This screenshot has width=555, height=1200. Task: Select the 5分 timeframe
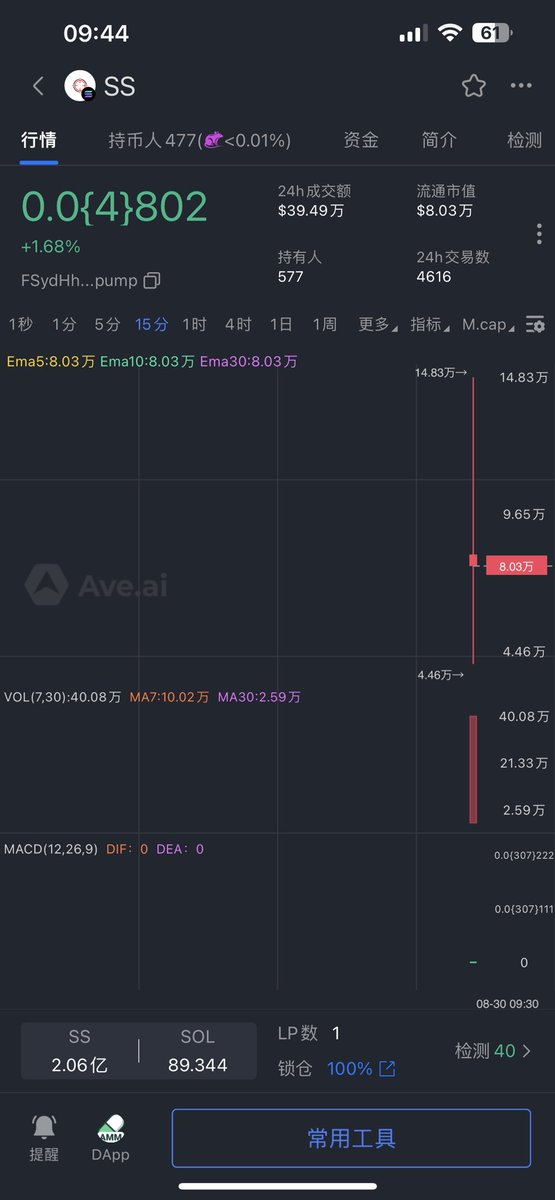tap(107, 324)
